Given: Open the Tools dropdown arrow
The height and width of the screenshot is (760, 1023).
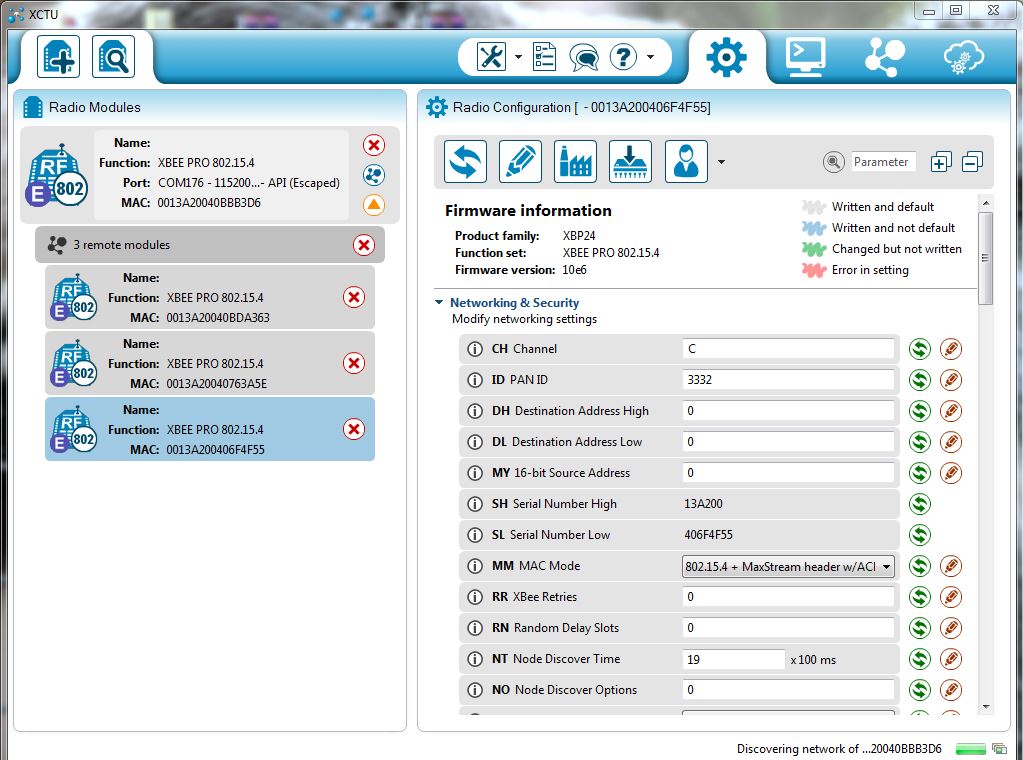Looking at the screenshot, I should 518,57.
